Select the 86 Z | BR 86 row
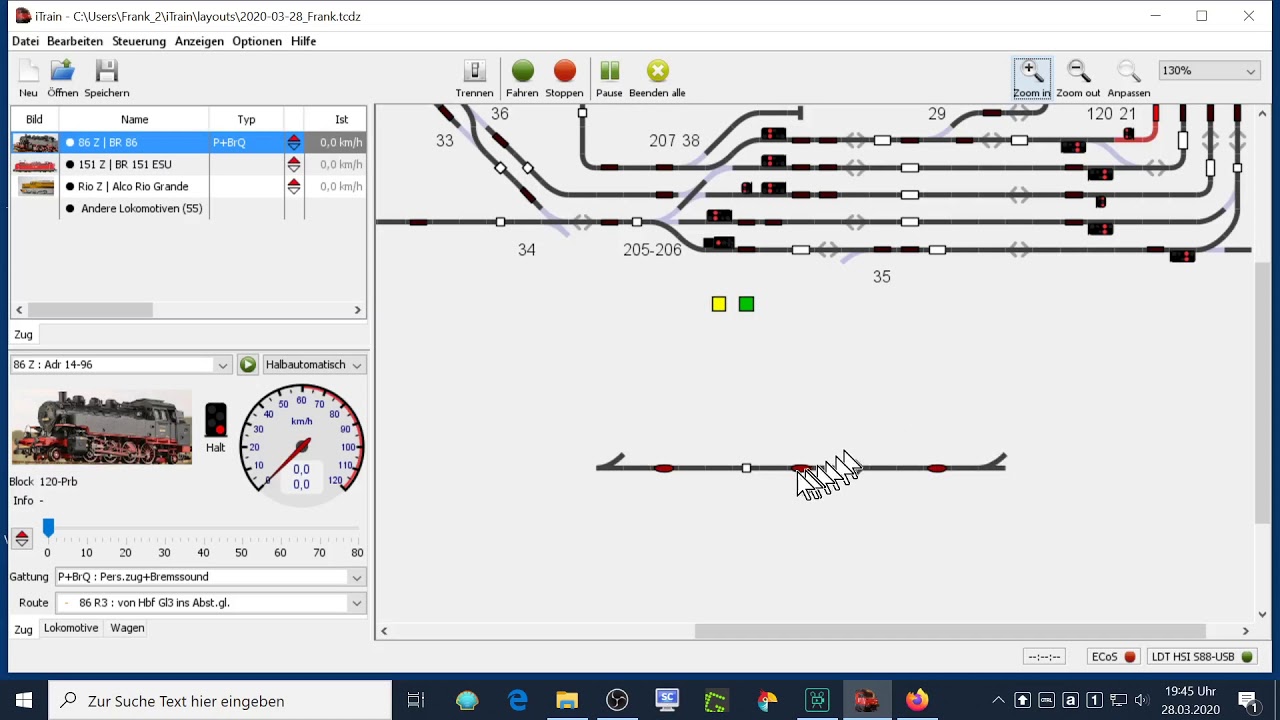Viewport: 1280px width, 720px height. [x=188, y=142]
